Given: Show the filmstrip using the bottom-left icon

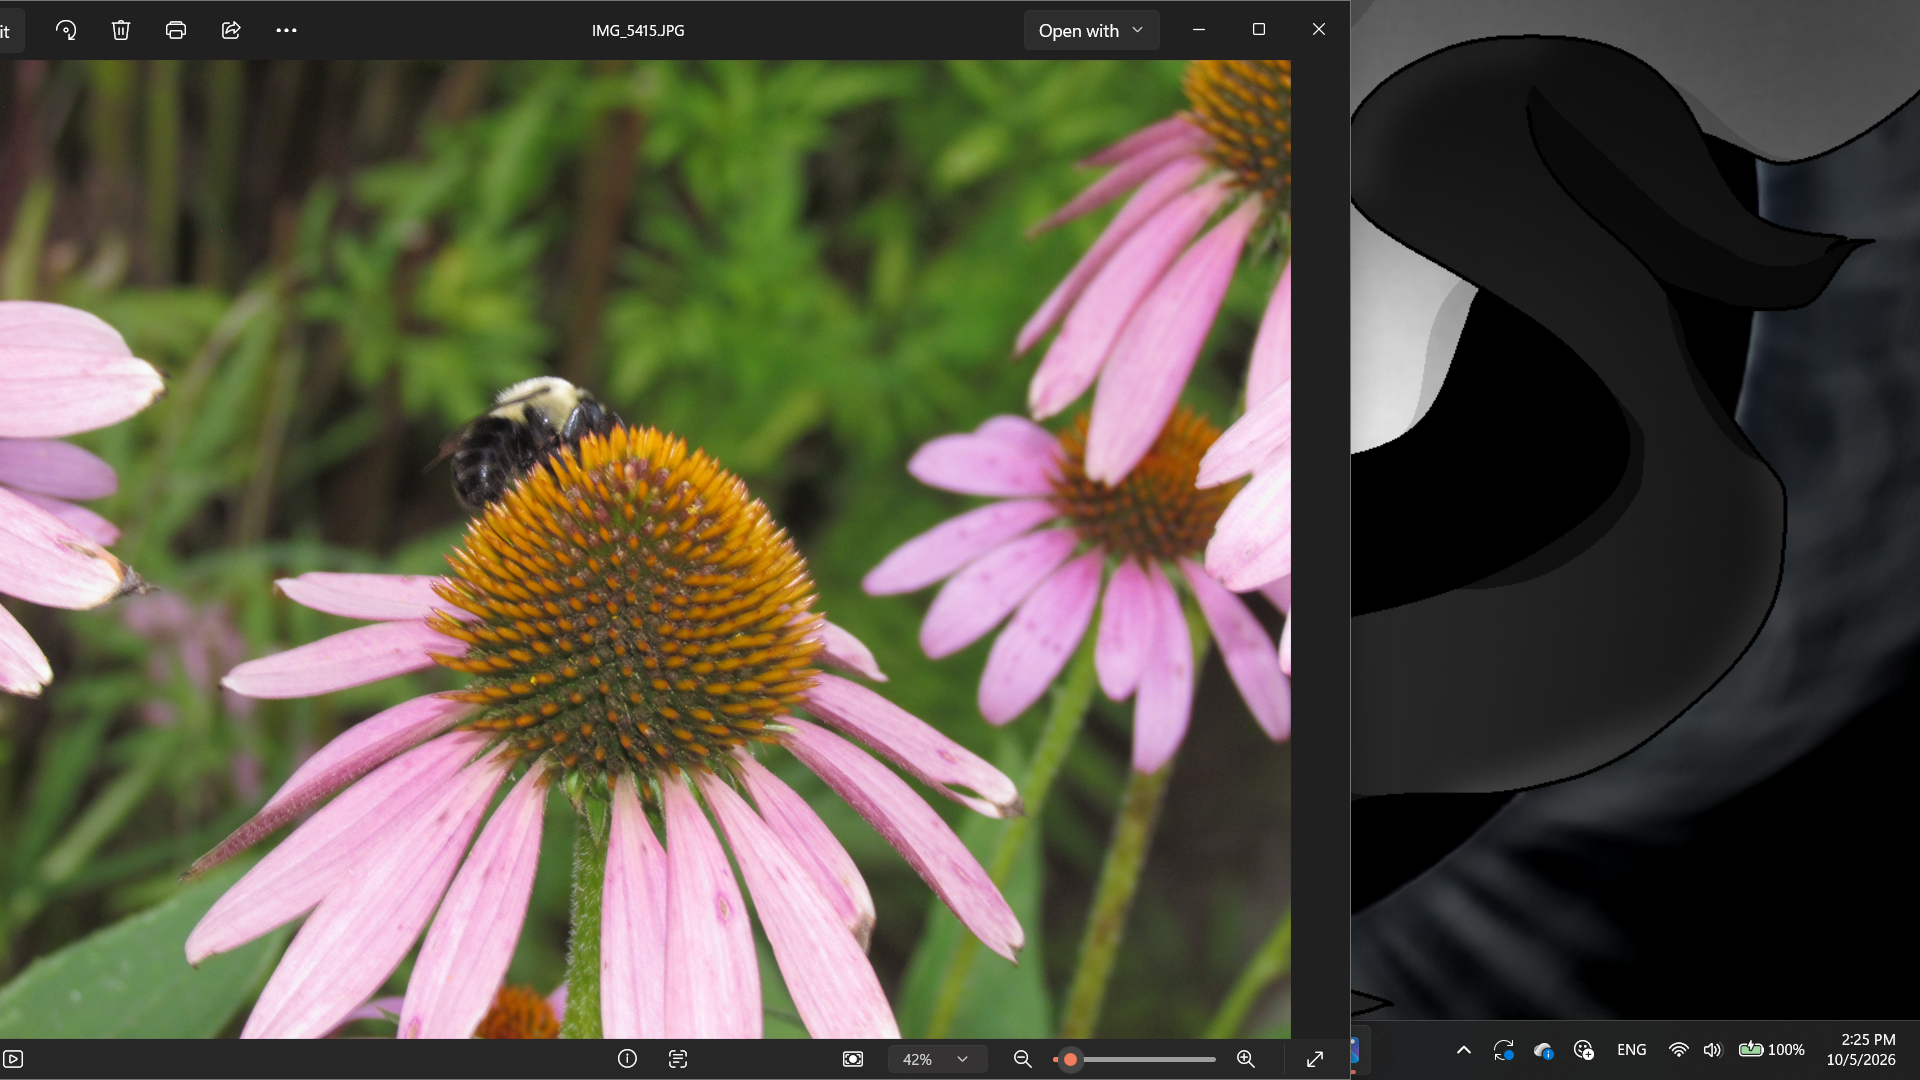Looking at the screenshot, I should click(13, 1058).
